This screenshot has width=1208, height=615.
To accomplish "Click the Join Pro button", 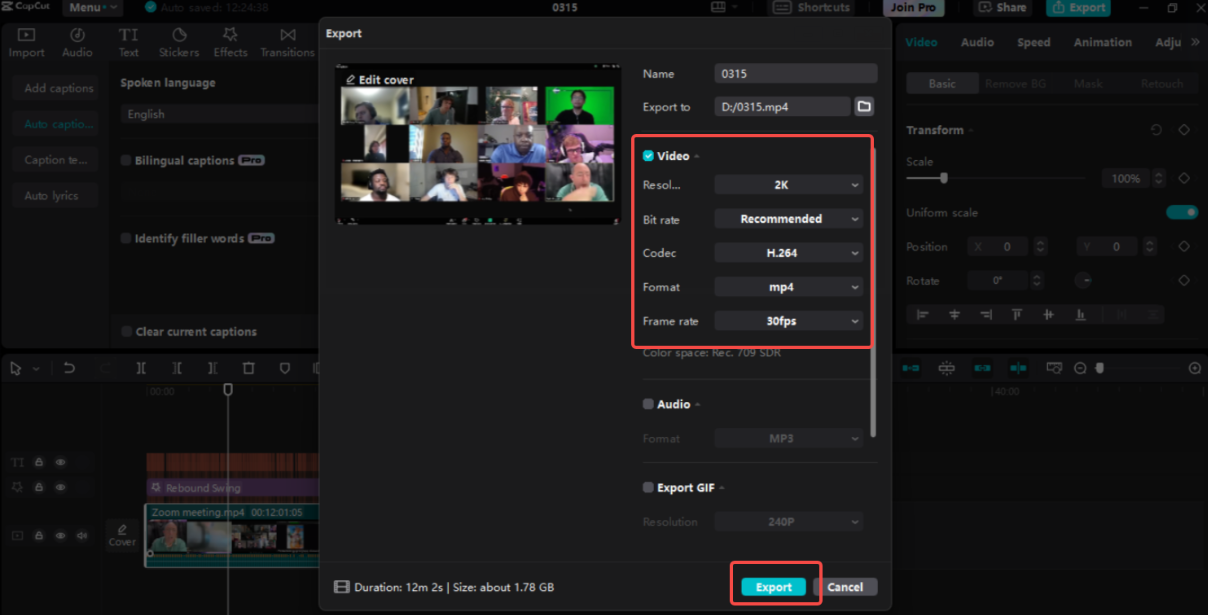I will click(x=914, y=7).
